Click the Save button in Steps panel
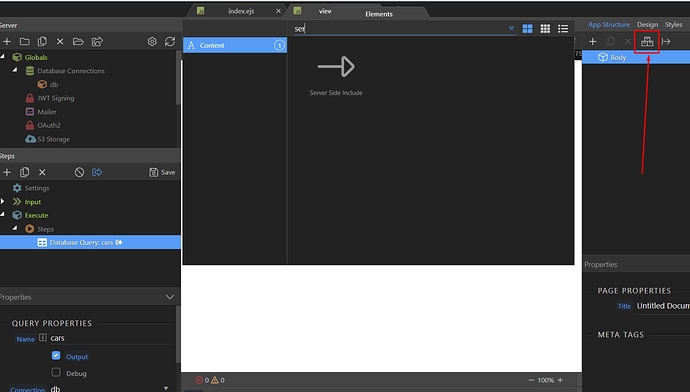Image resolution: width=690 pixels, height=392 pixels. [x=162, y=172]
